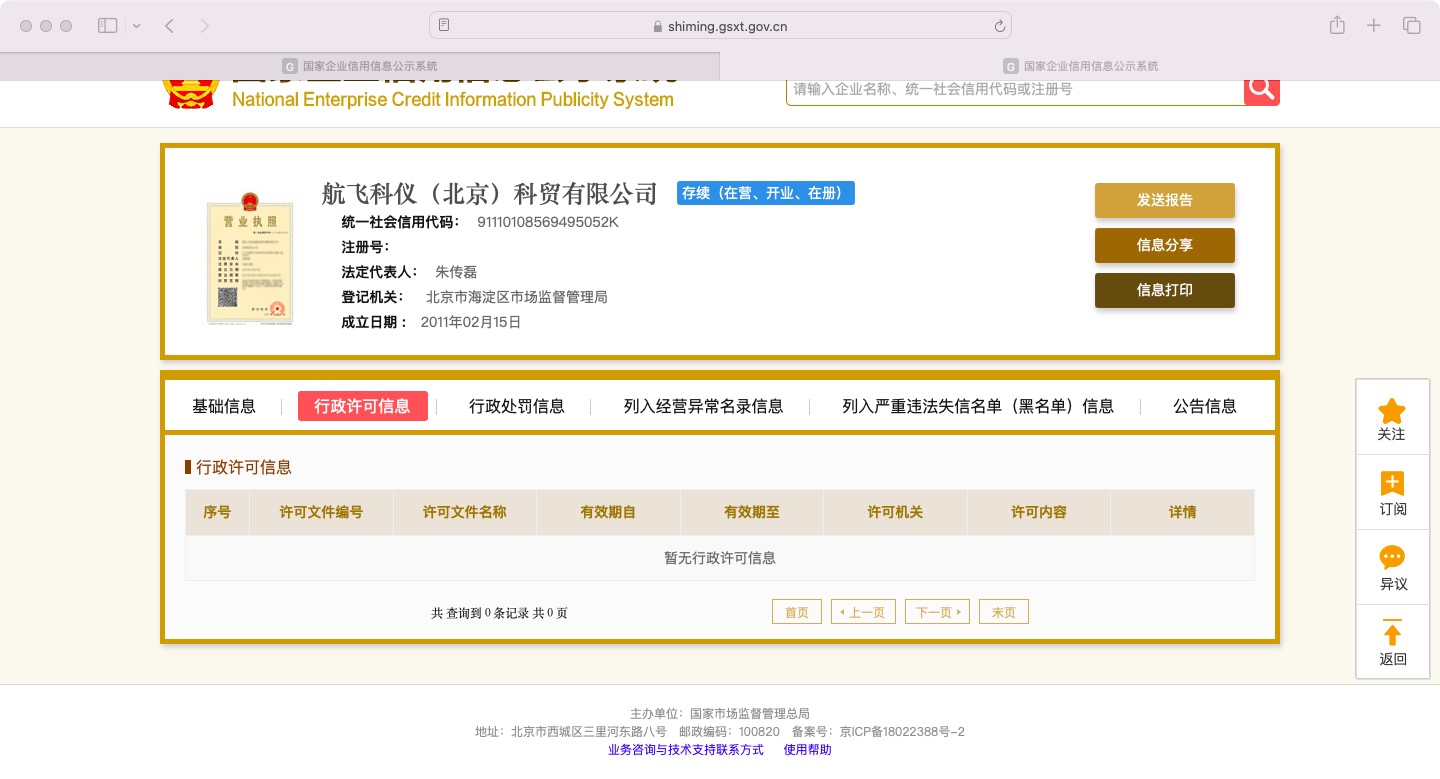Click the 关注 star icon

[x=1392, y=411]
